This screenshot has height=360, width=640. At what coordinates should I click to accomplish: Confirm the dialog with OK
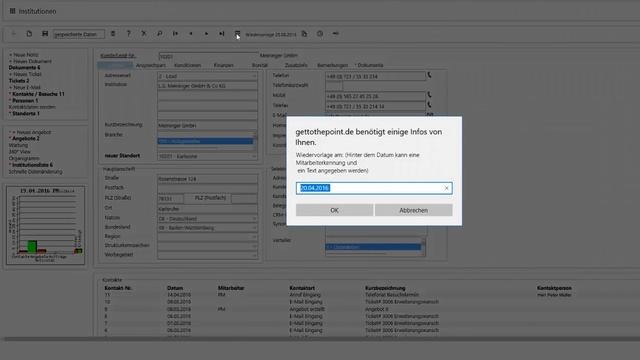pos(334,210)
